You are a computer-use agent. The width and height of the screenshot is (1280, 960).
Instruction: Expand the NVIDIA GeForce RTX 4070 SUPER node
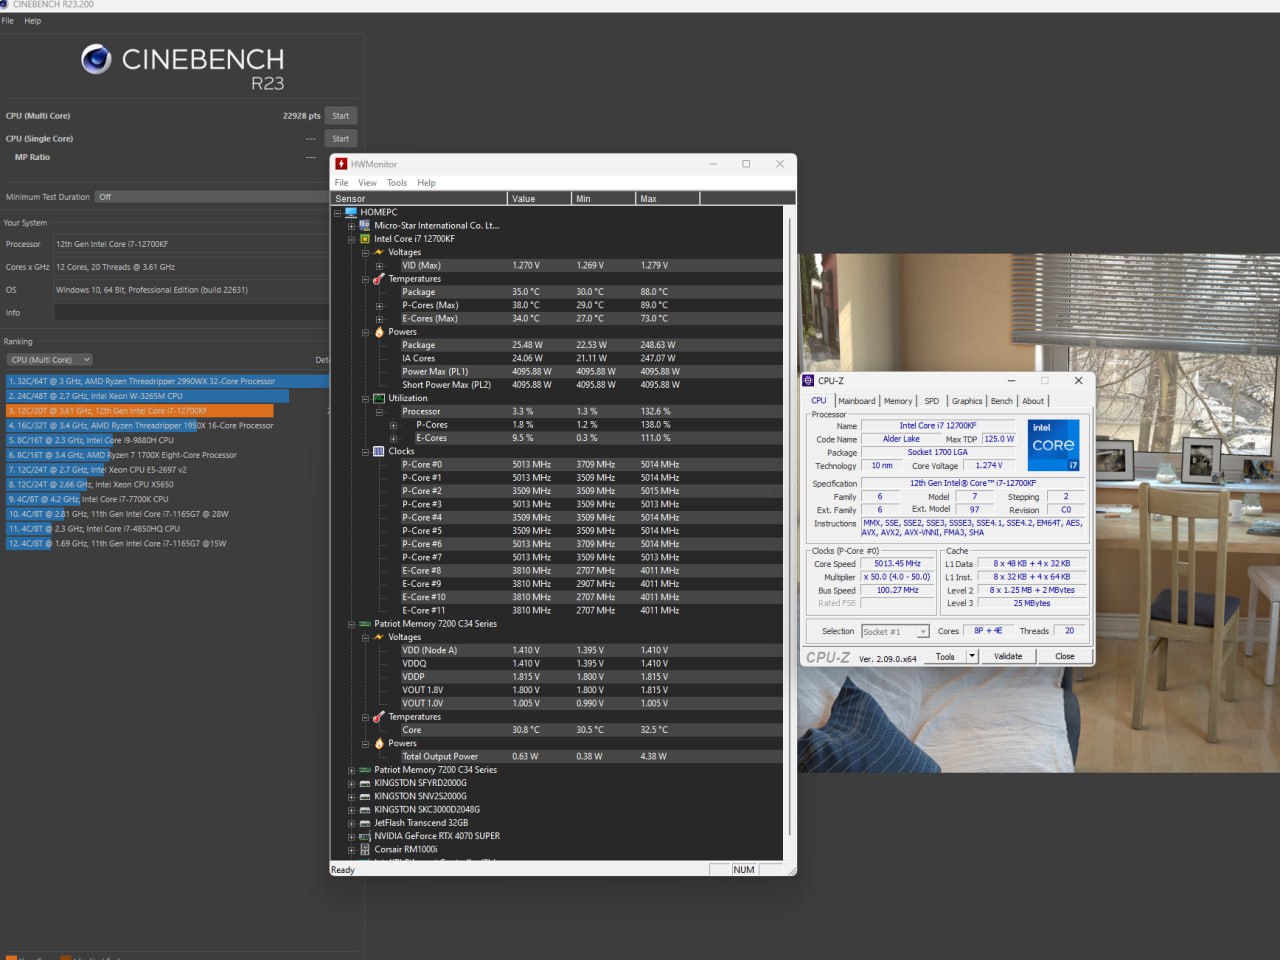coord(351,837)
